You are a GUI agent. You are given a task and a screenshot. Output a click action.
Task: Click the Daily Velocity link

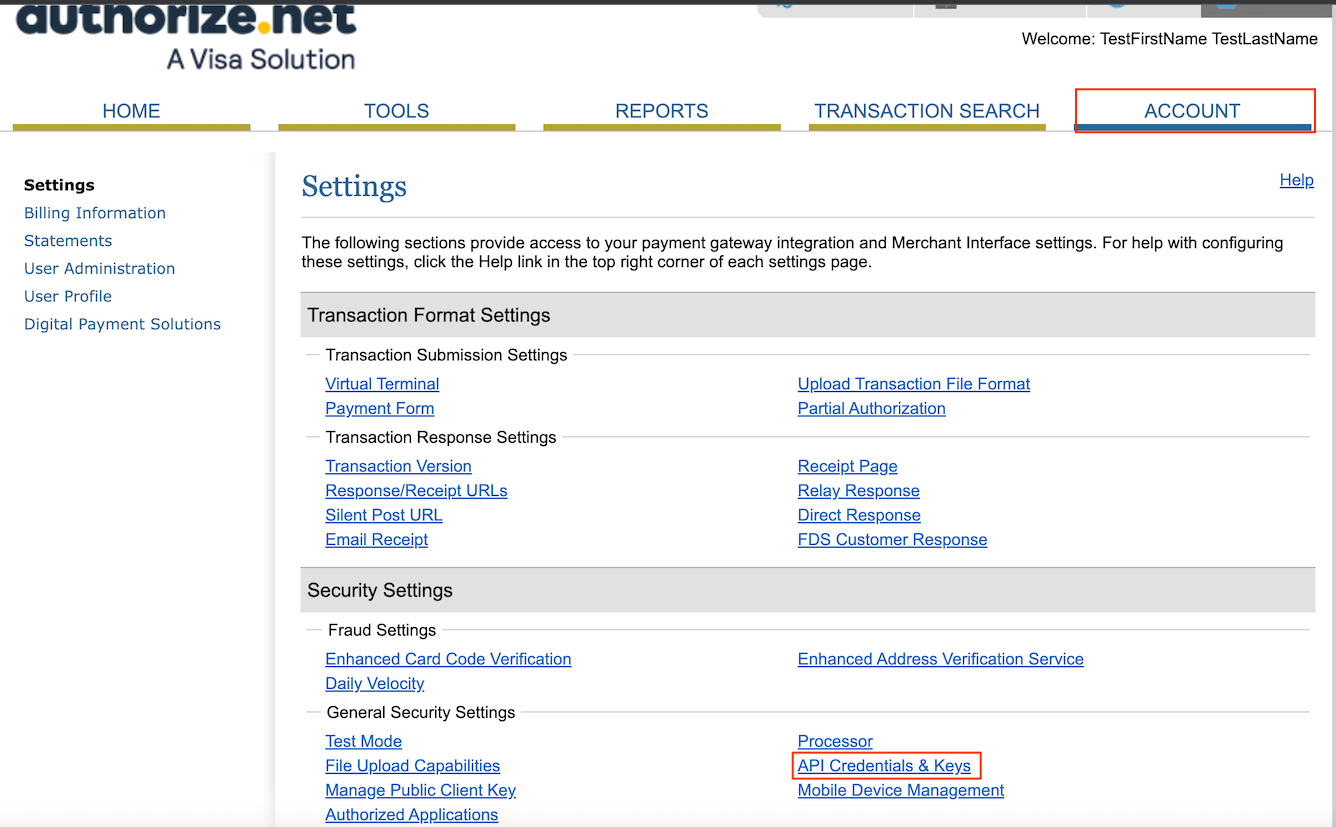tap(374, 684)
